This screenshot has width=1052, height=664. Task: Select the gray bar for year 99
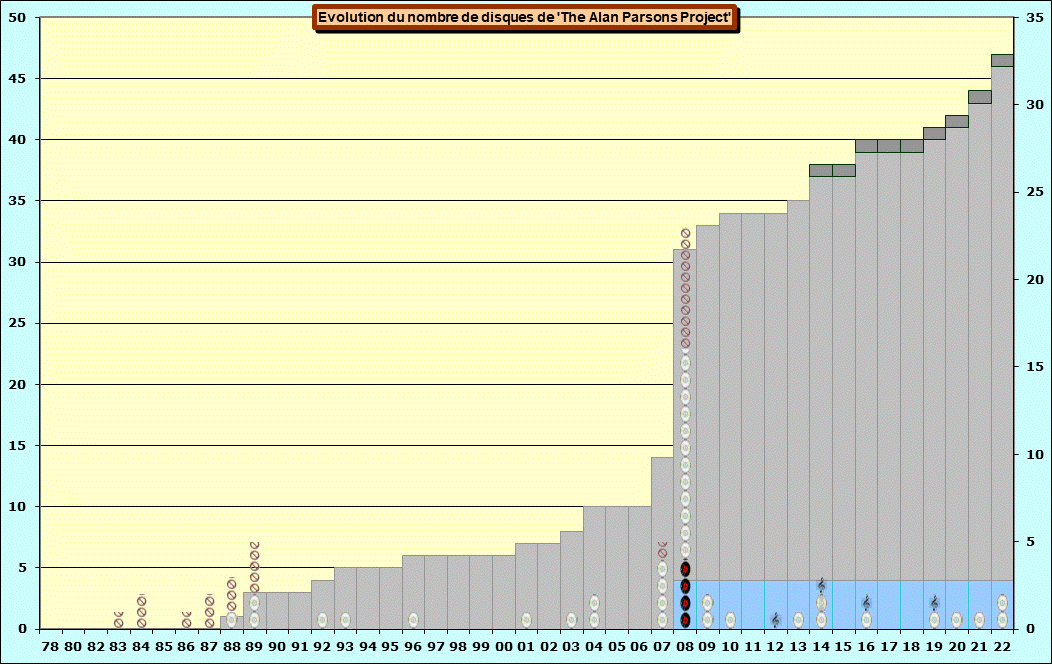pos(481,592)
